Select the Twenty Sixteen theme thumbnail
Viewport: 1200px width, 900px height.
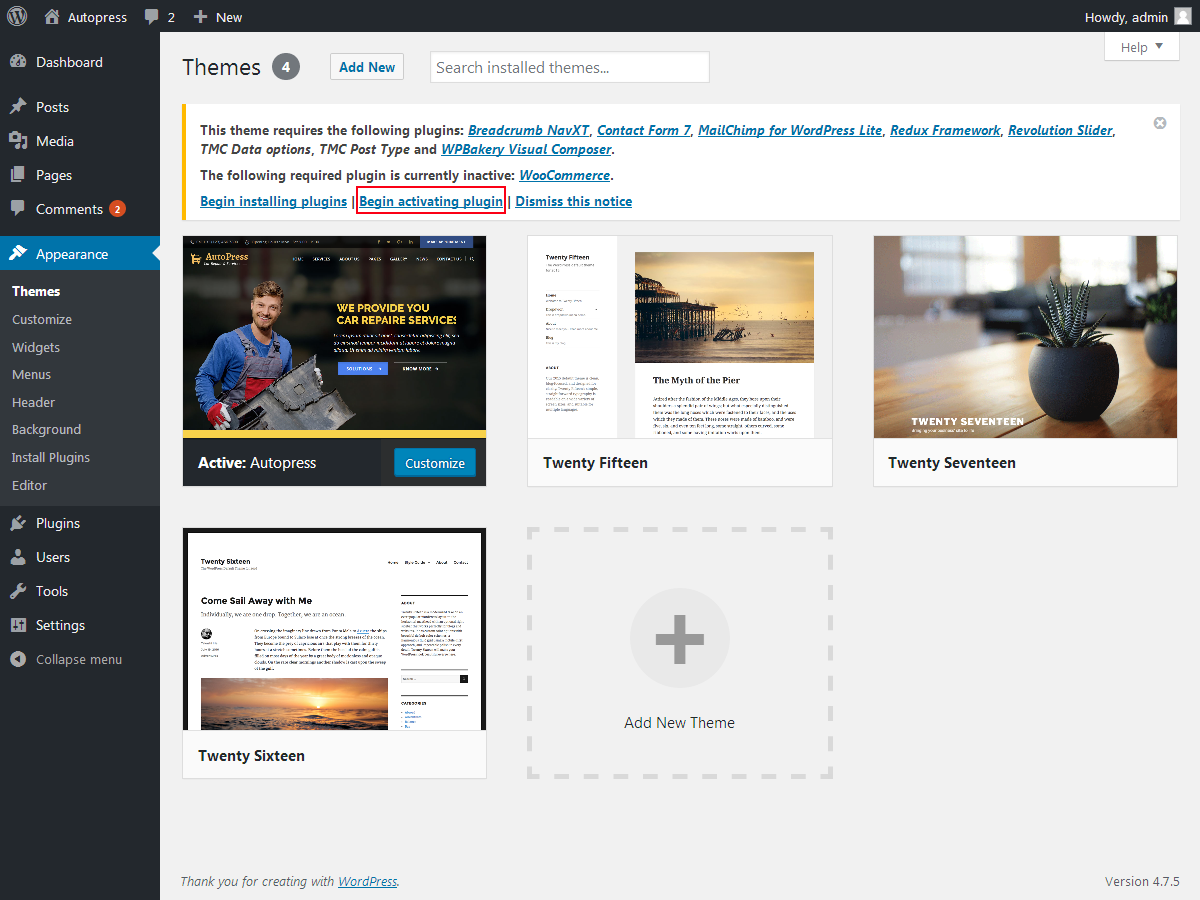coord(334,630)
